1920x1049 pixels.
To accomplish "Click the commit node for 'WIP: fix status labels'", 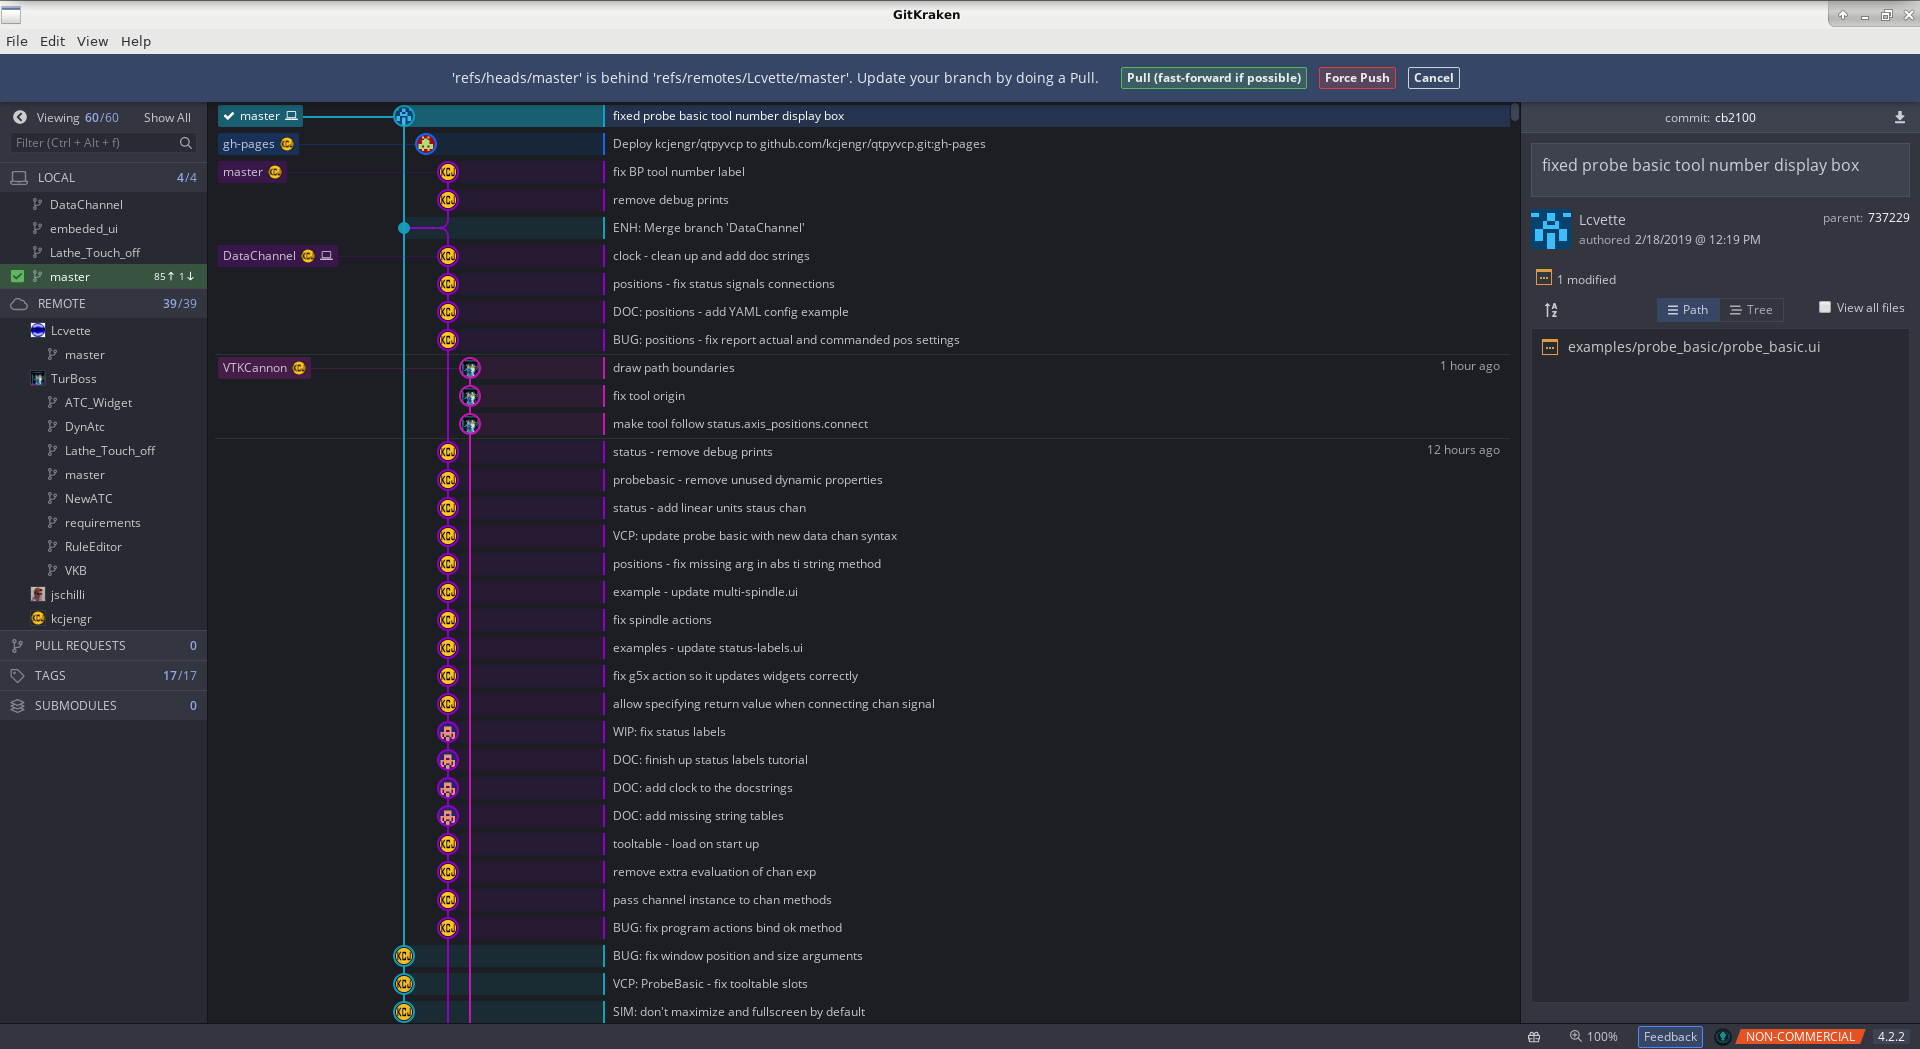I will pos(448,732).
